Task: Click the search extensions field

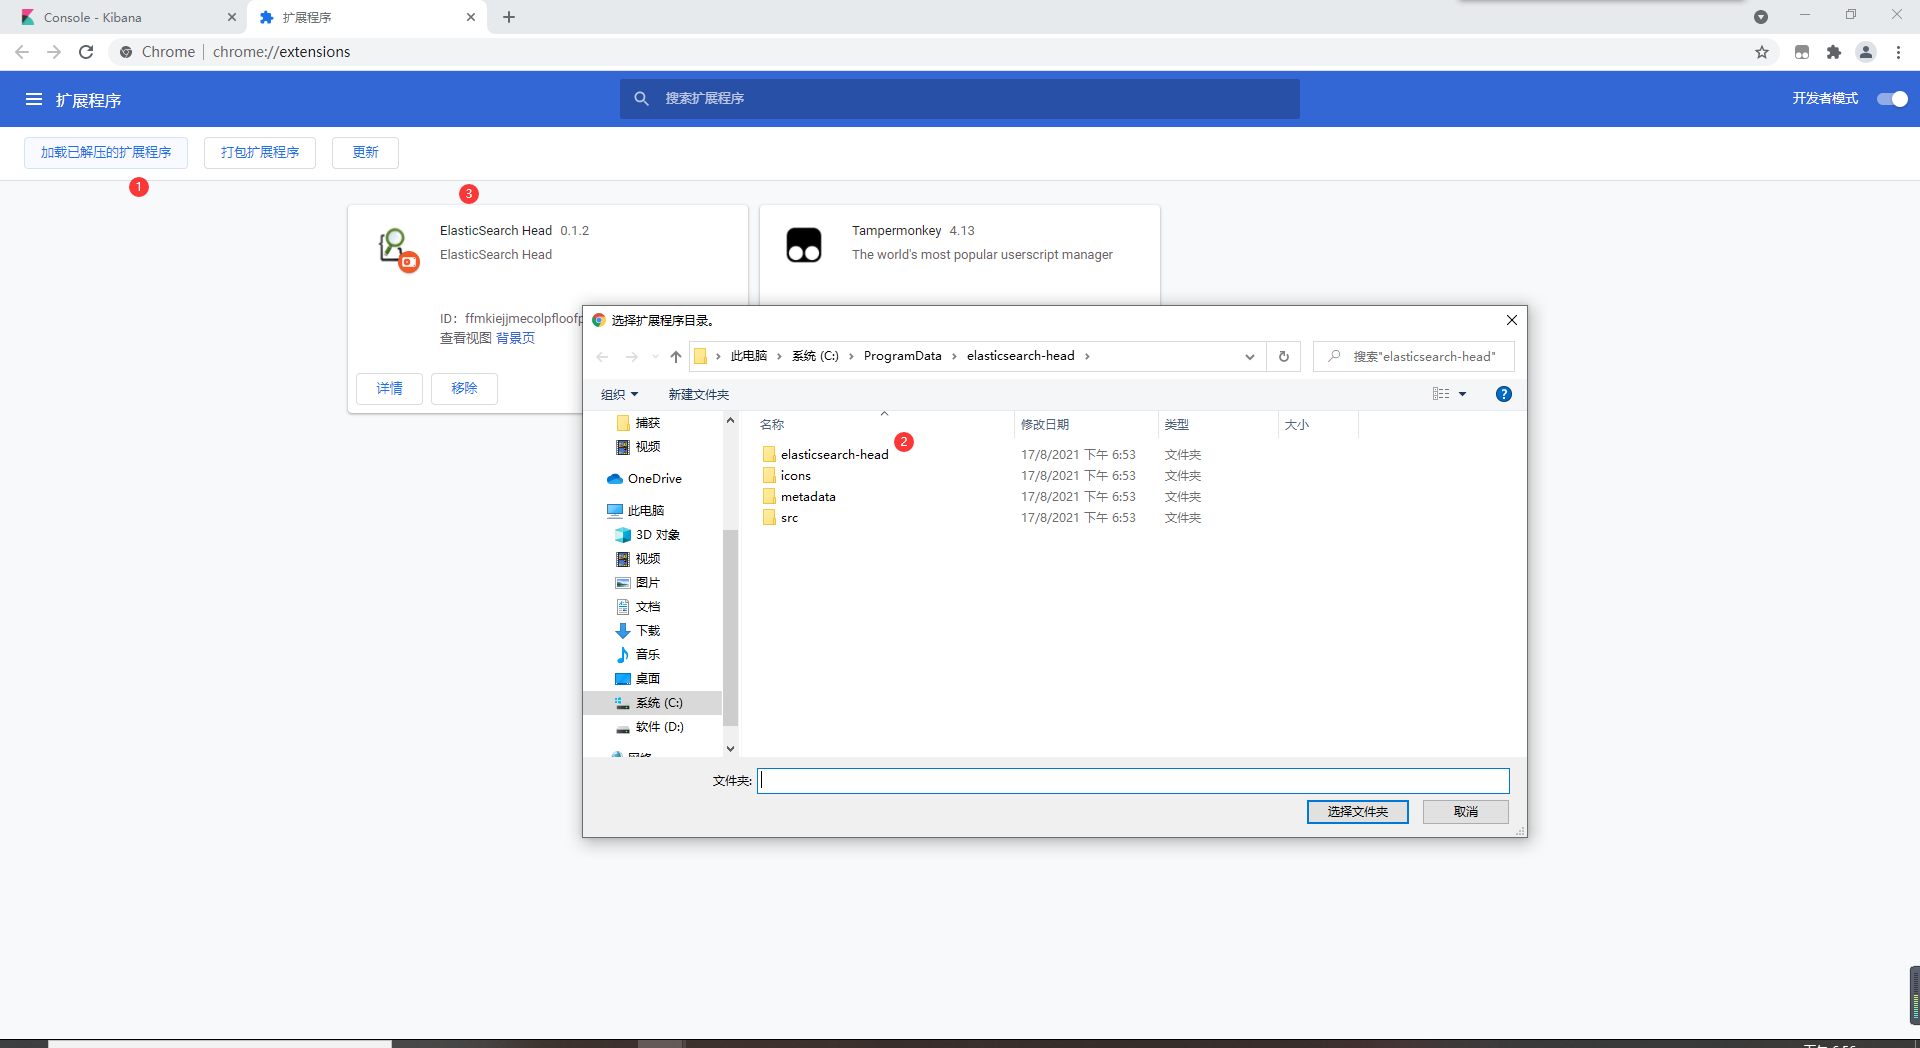Action: [960, 98]
